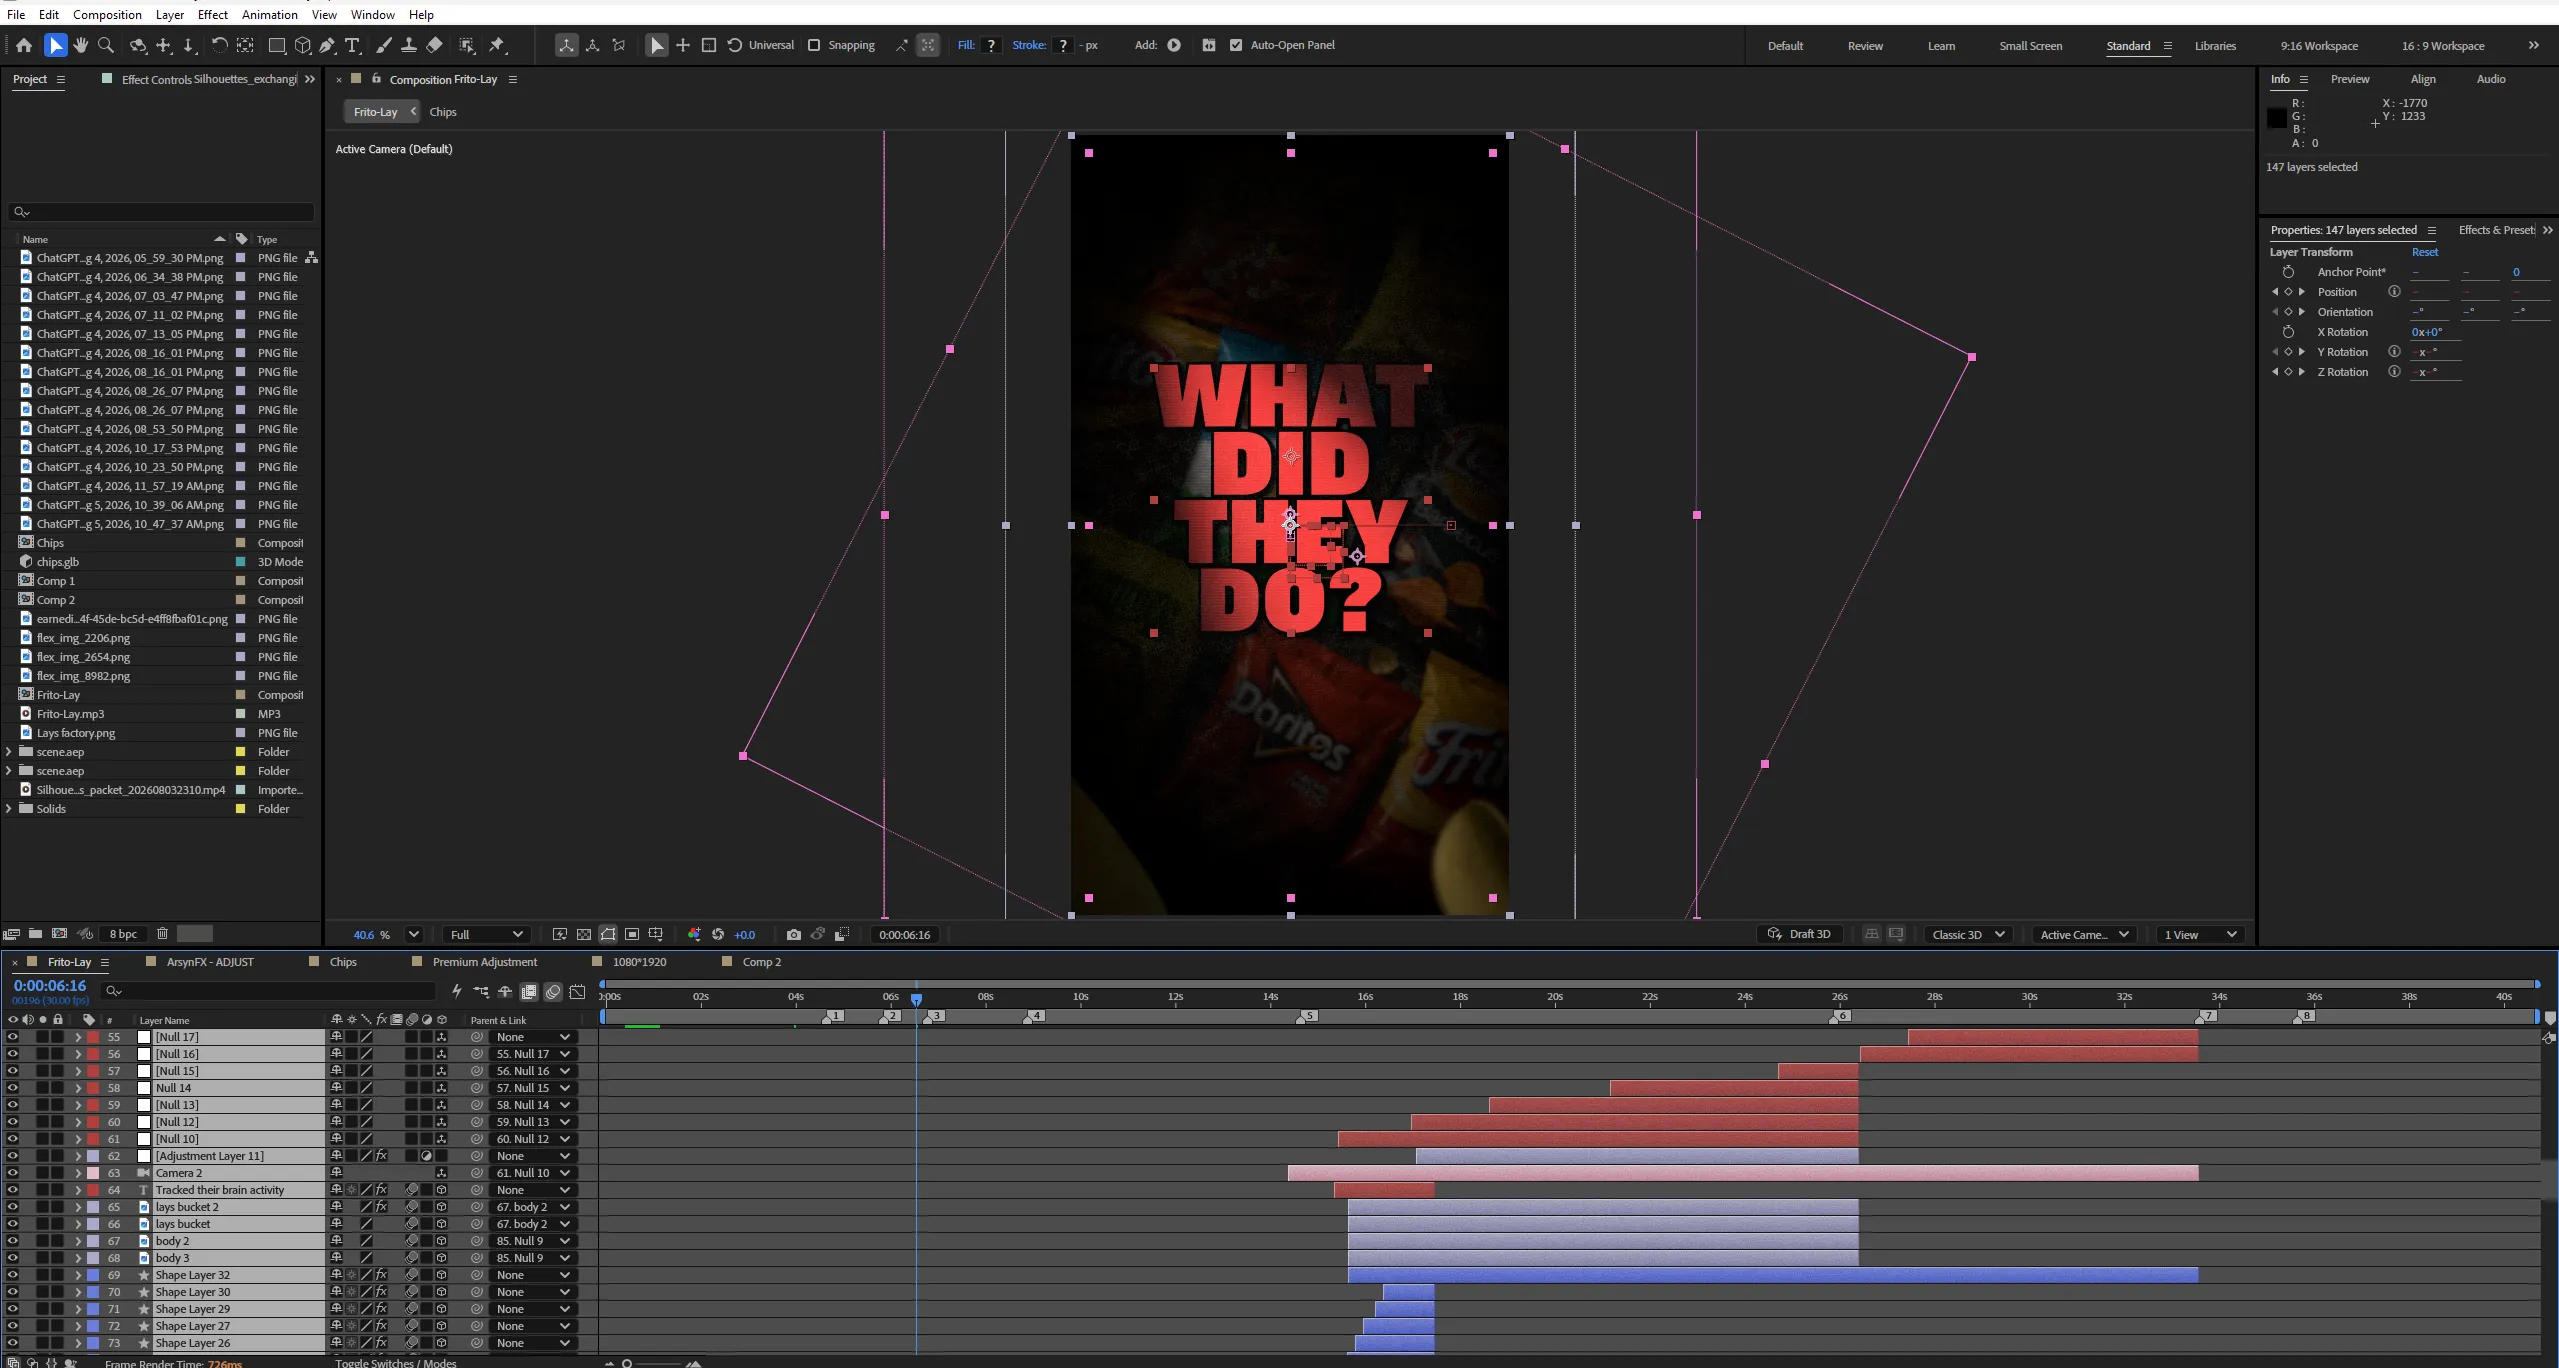Pick the Clone Stamp tool

[409, 45]
